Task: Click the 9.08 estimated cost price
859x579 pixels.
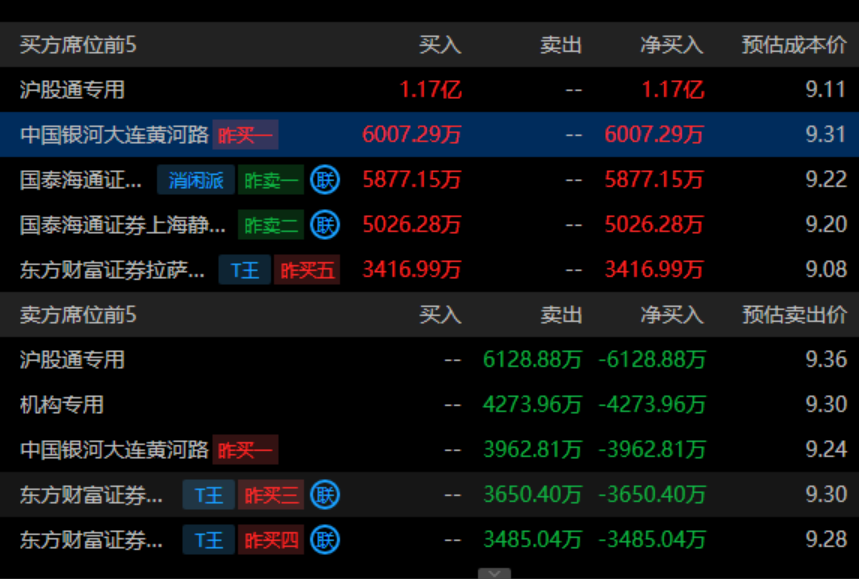Action: click(826, 270)
